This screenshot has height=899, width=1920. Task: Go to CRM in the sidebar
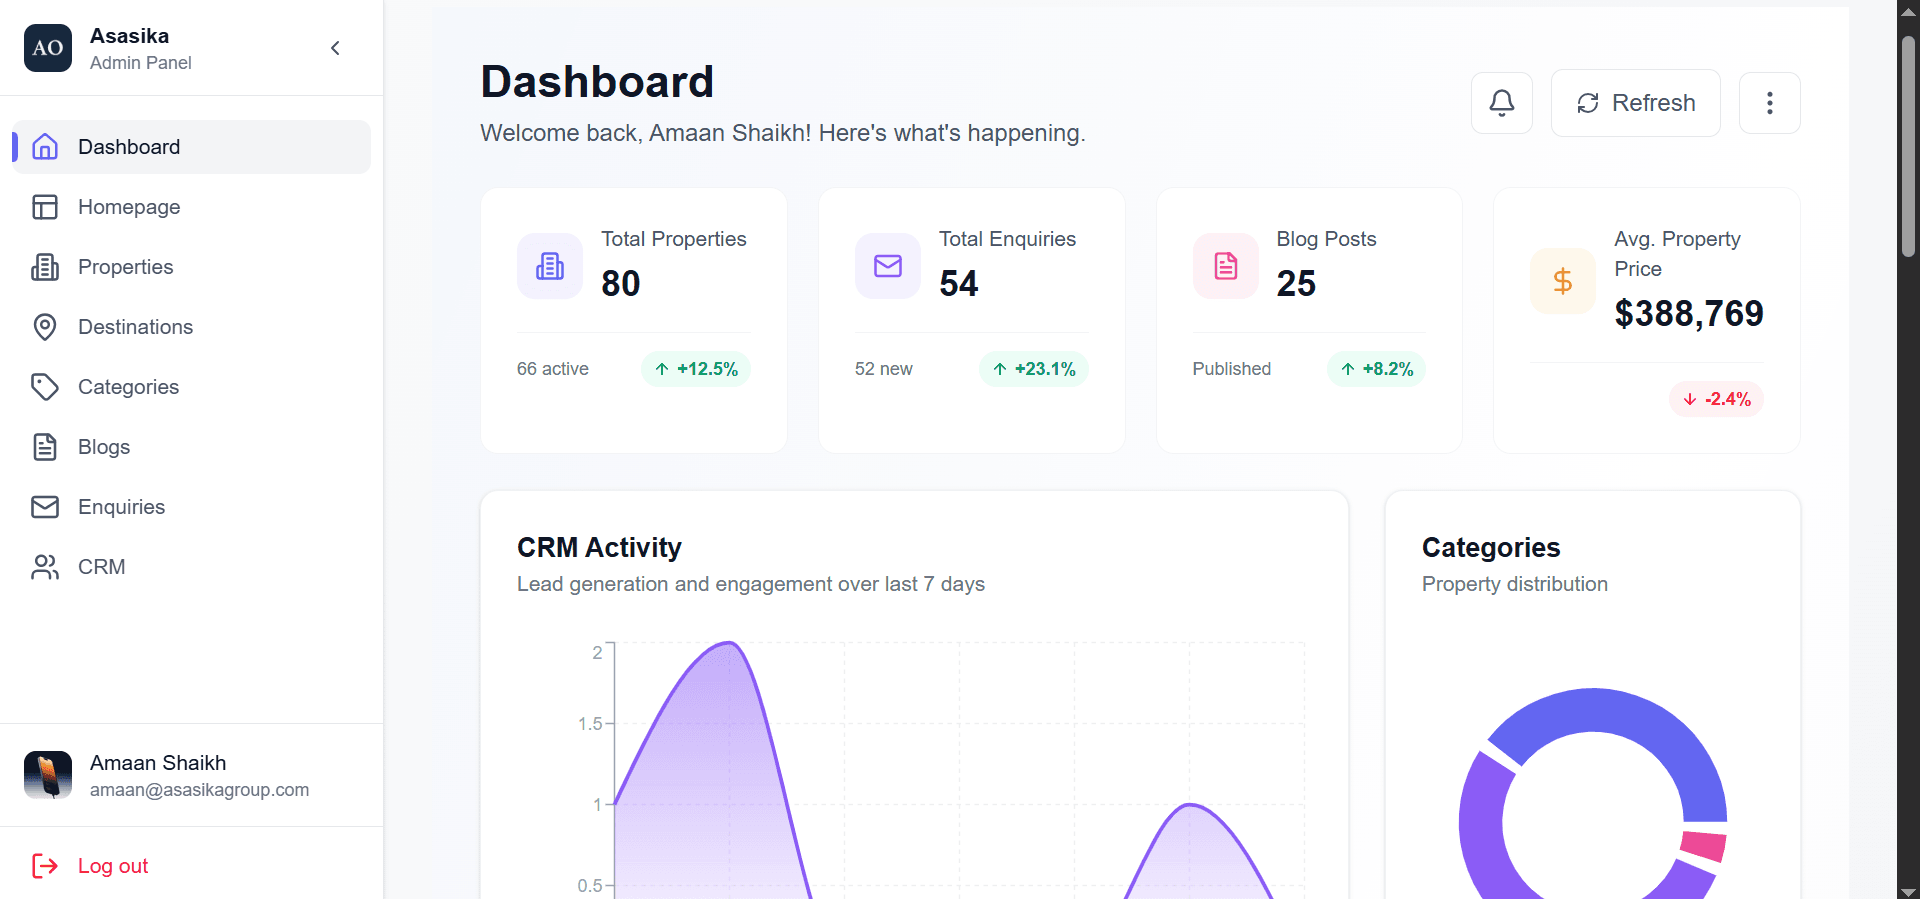(191, 567)
